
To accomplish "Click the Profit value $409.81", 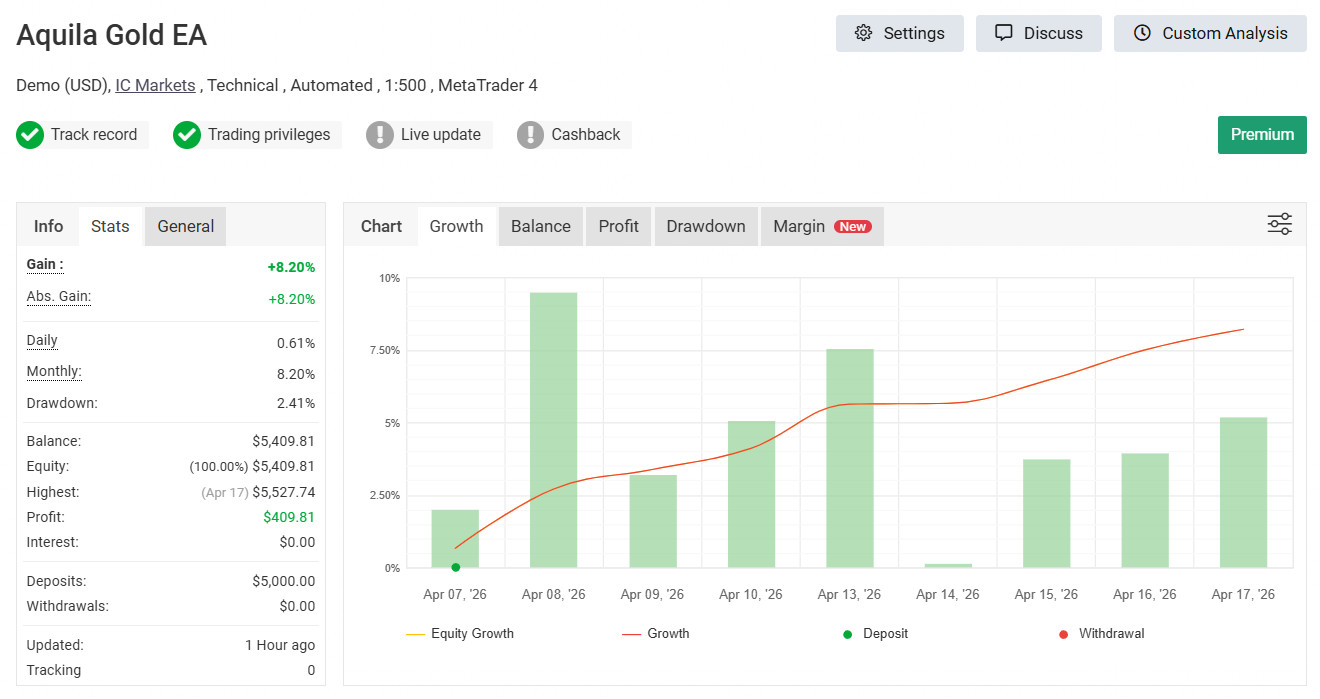I will pyautogui.click(x=289, y=517).
